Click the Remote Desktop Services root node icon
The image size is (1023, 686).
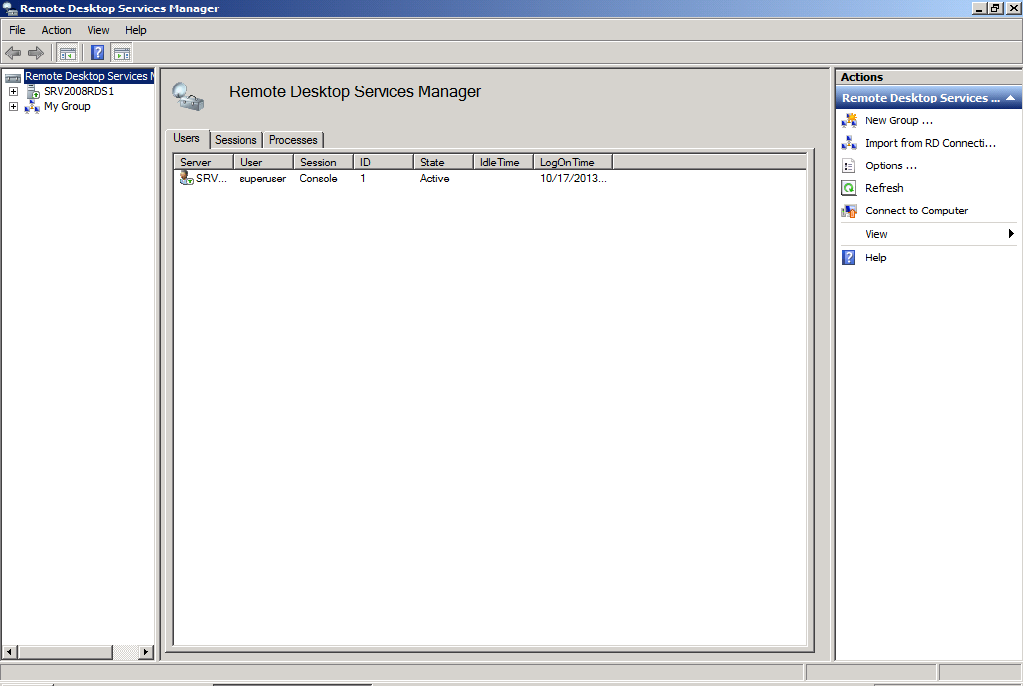tap(13, 77)
